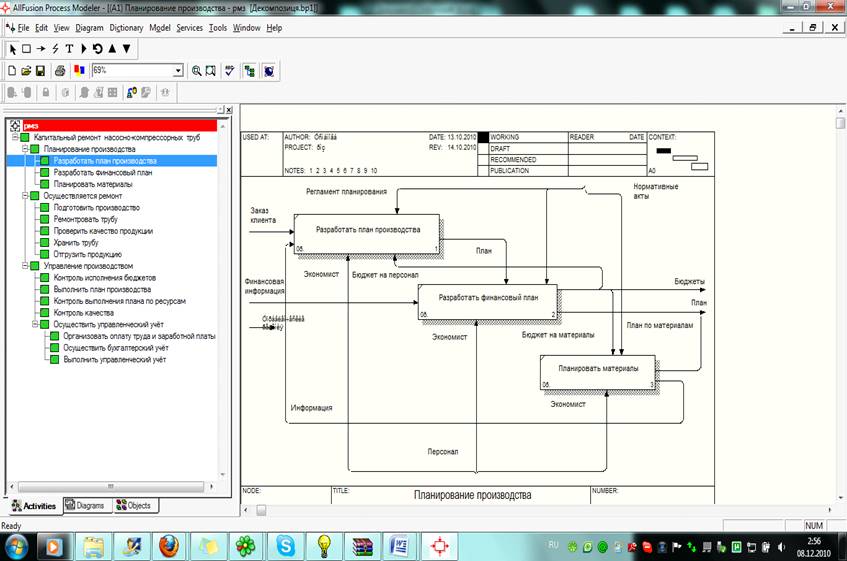Choose the Squiggle lightning tool
This screenshot has width=847, height=561.
(55, 48)
